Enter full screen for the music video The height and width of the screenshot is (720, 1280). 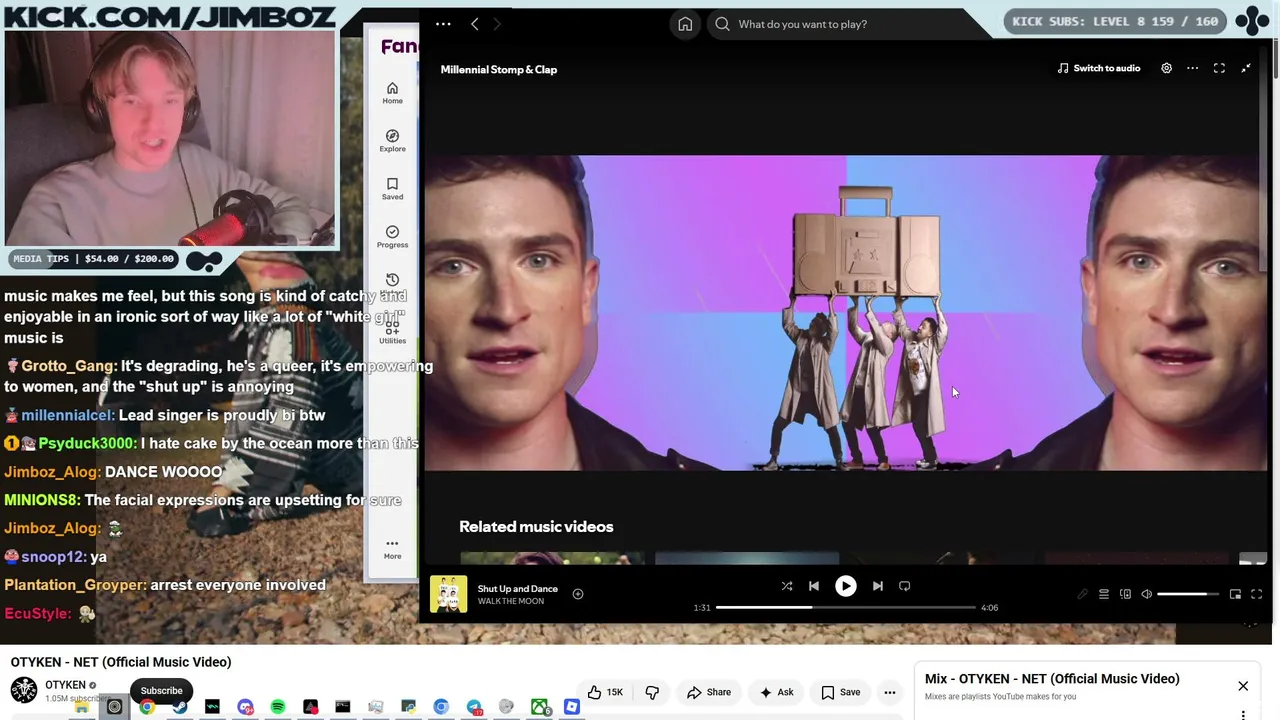click(1219, 68)
